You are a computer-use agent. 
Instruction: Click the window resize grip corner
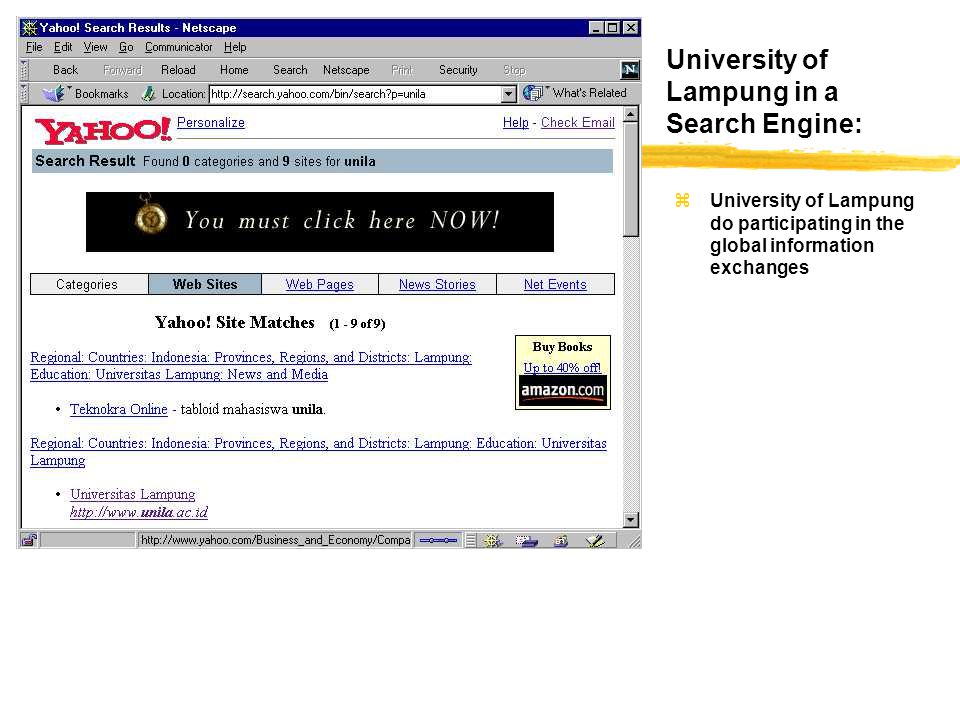(x=634, y=541)
